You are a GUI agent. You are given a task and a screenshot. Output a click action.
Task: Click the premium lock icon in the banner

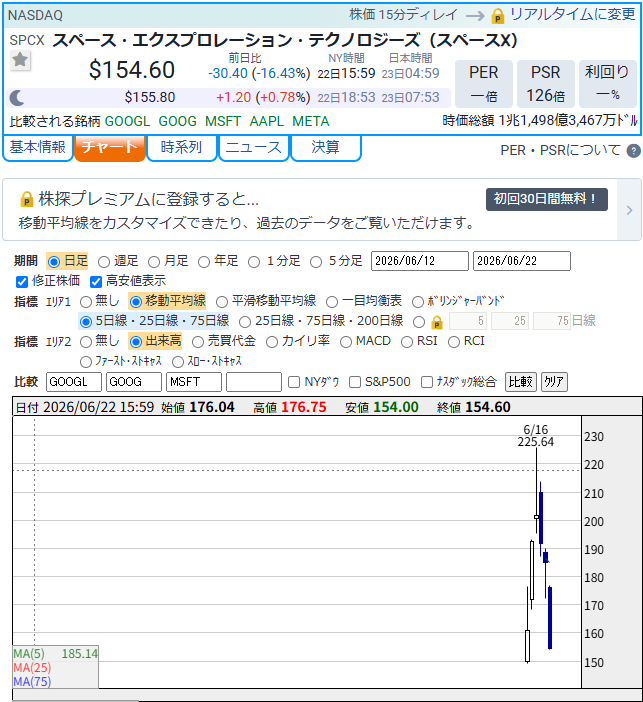(27, 199)
